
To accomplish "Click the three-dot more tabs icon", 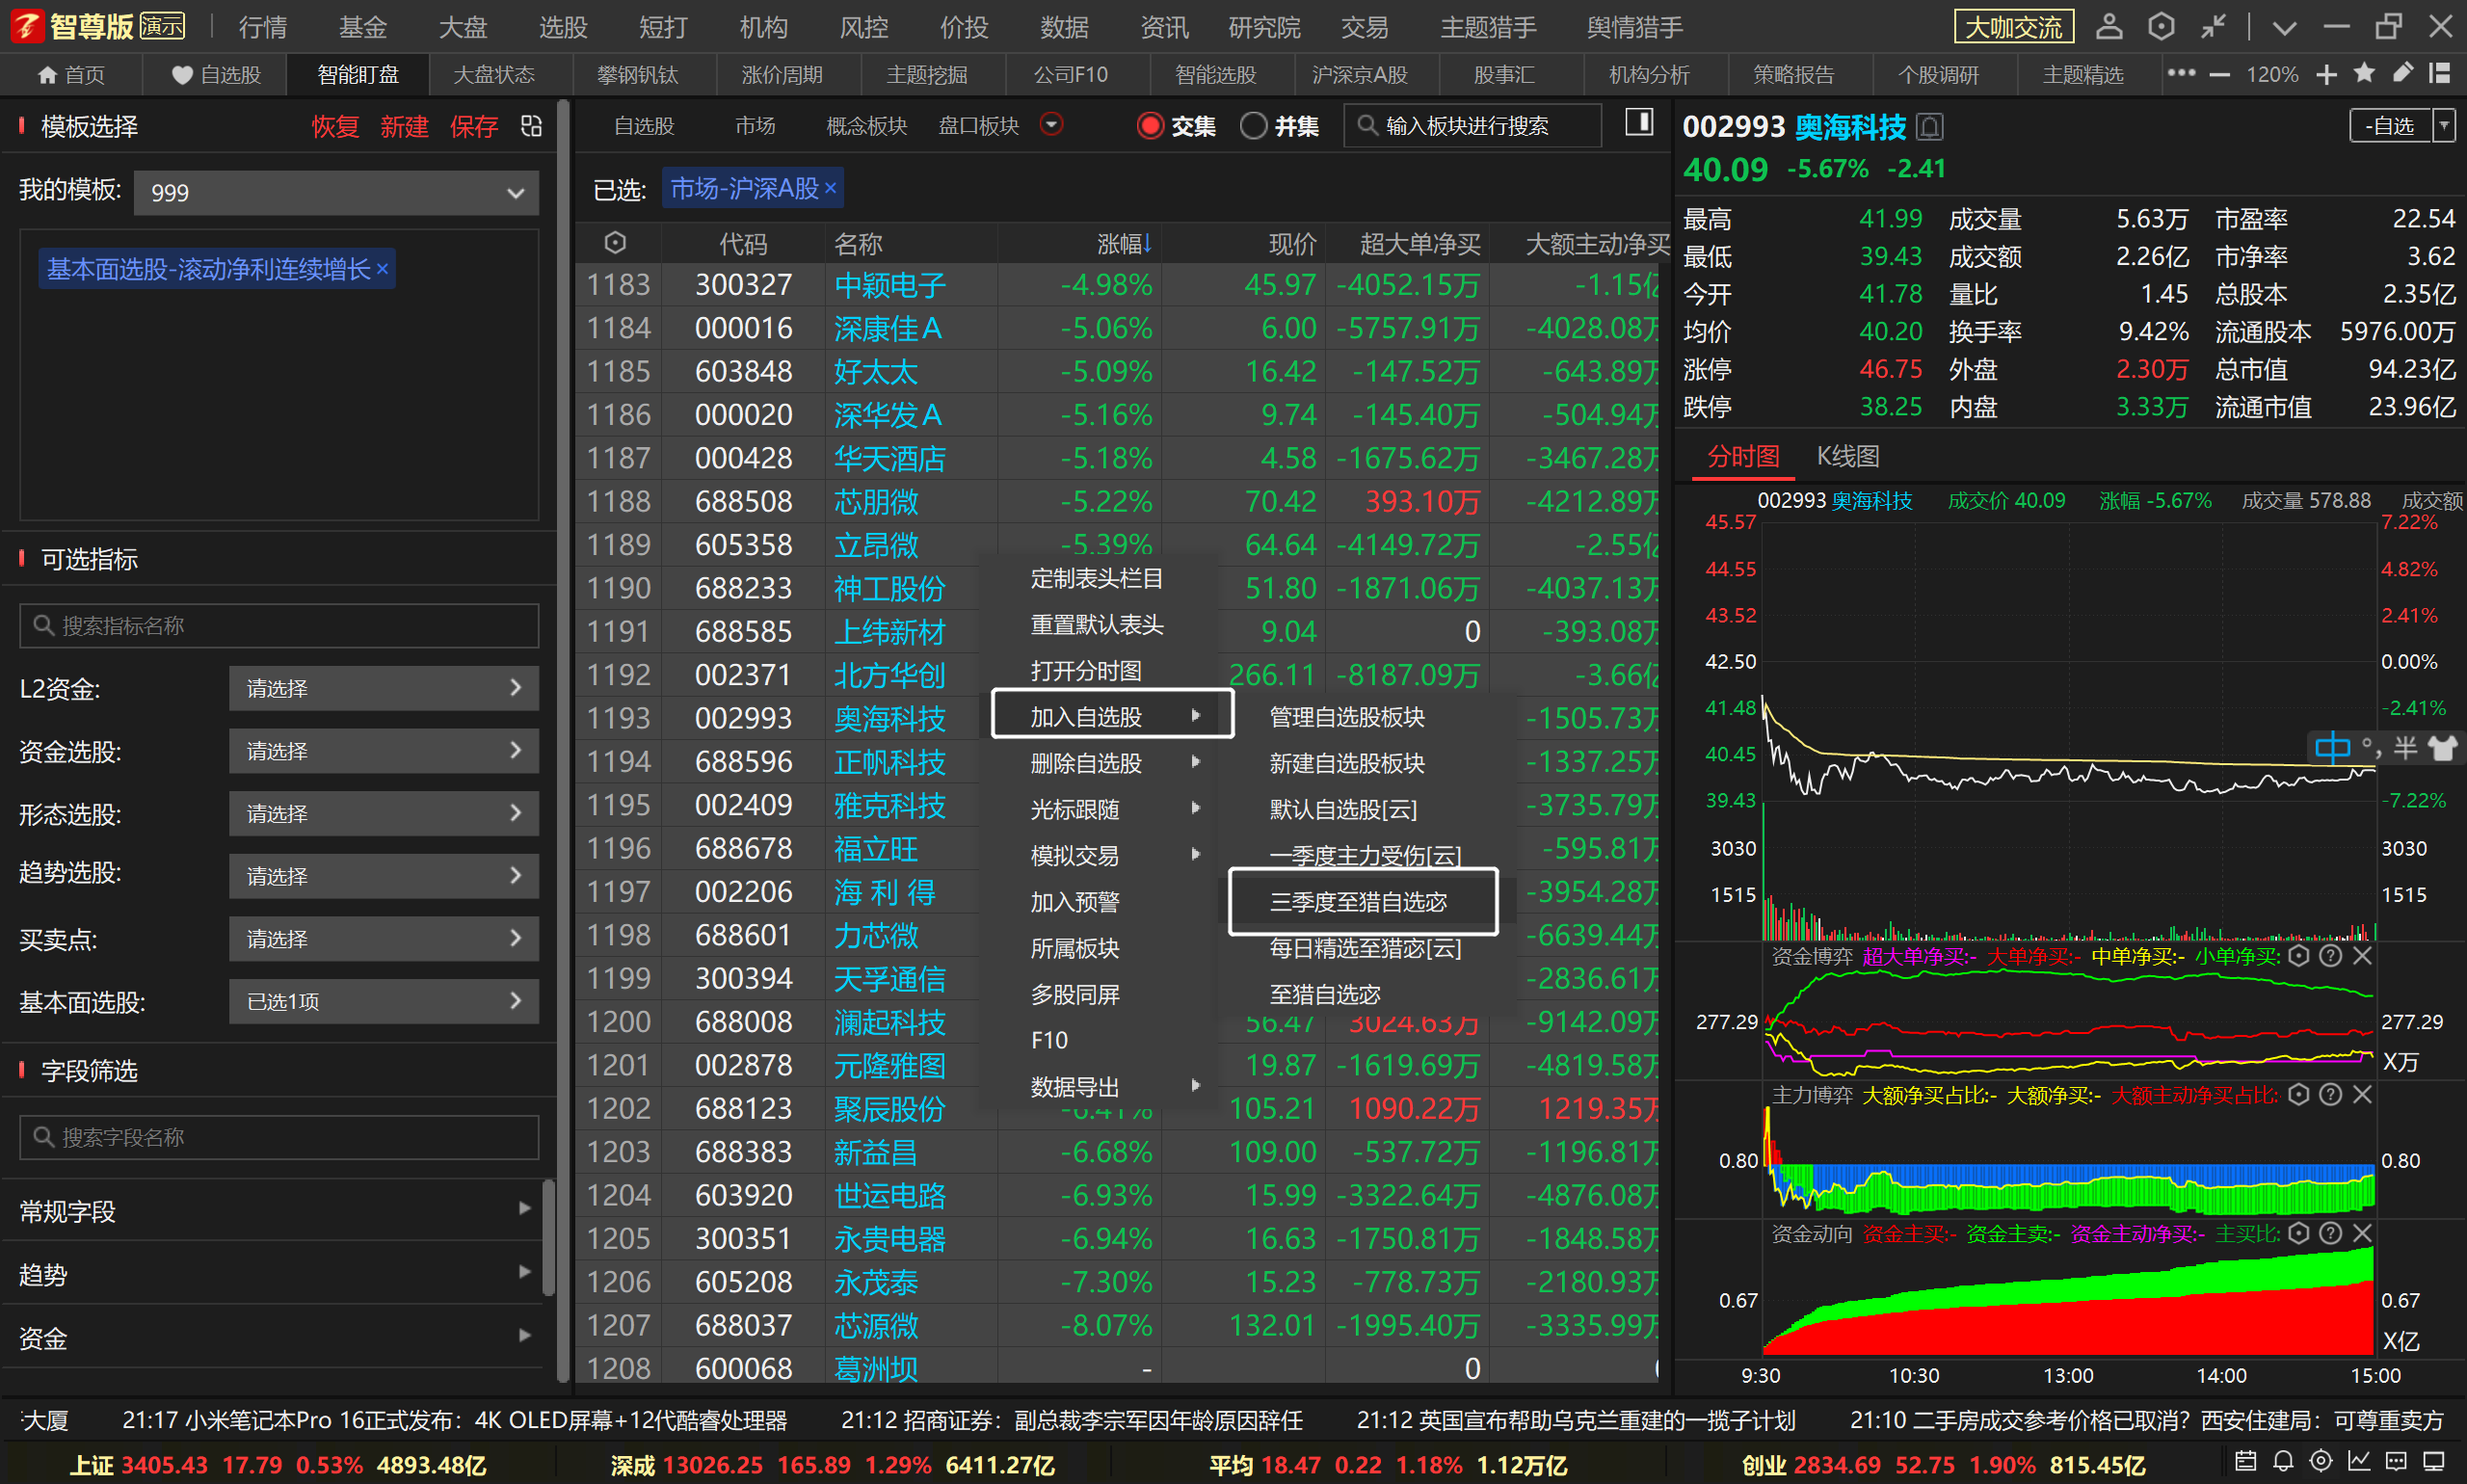I will 2181,73.
